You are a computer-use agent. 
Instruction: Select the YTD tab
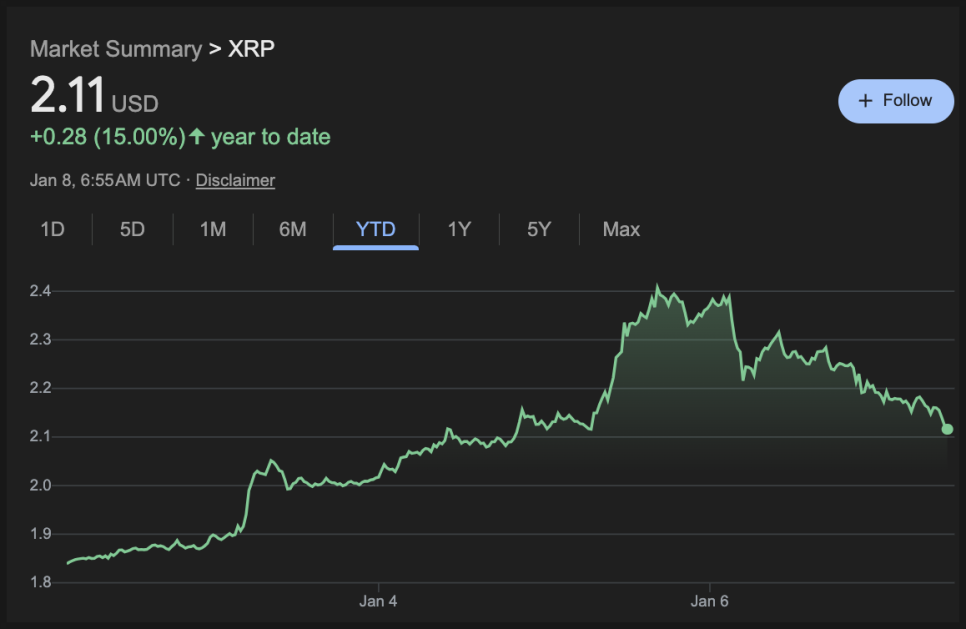coord(376,229)
